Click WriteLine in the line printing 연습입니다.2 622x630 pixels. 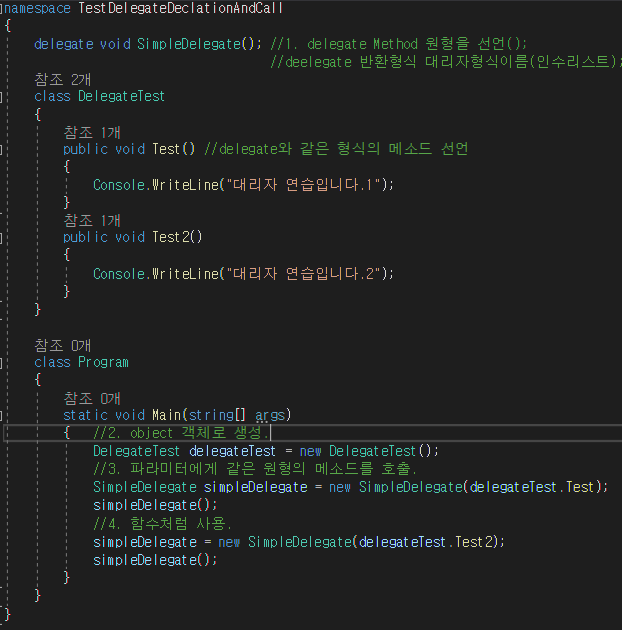185,274
